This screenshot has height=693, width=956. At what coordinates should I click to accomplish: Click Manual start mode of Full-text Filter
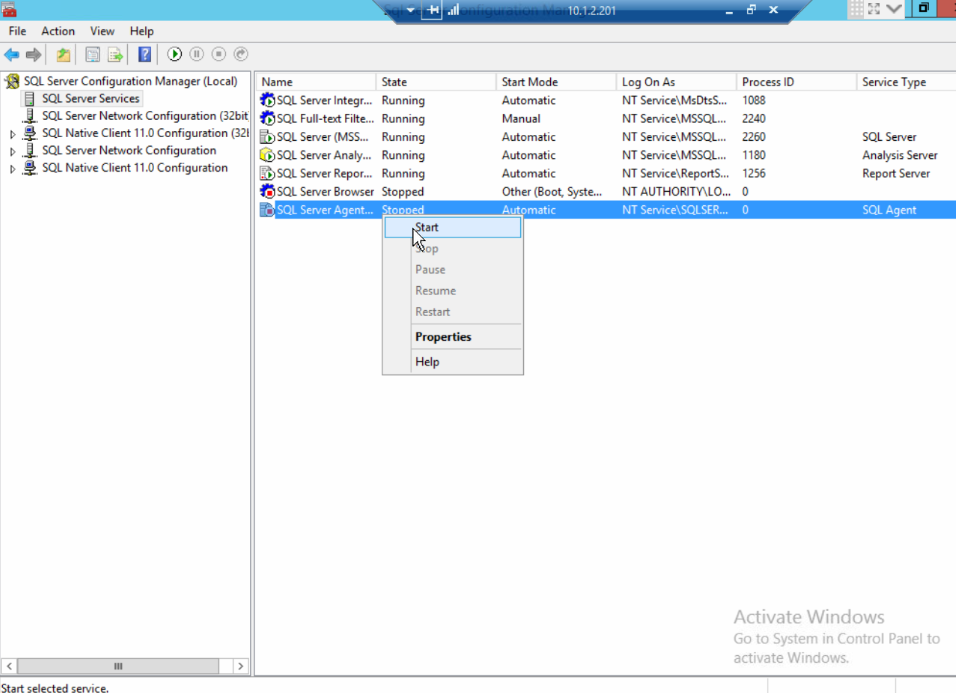(x=521, y=118)
